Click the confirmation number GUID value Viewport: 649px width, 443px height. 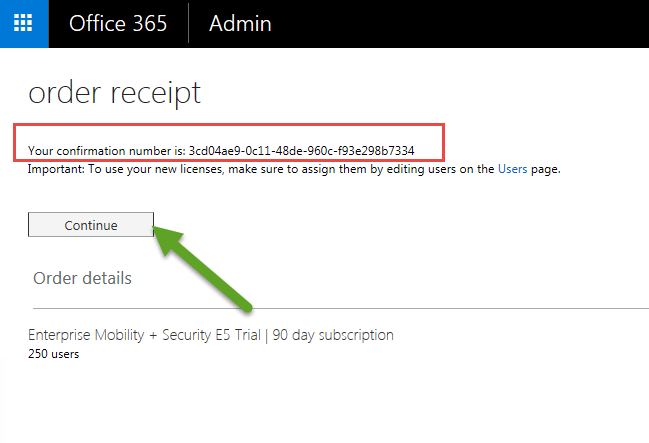301,151
